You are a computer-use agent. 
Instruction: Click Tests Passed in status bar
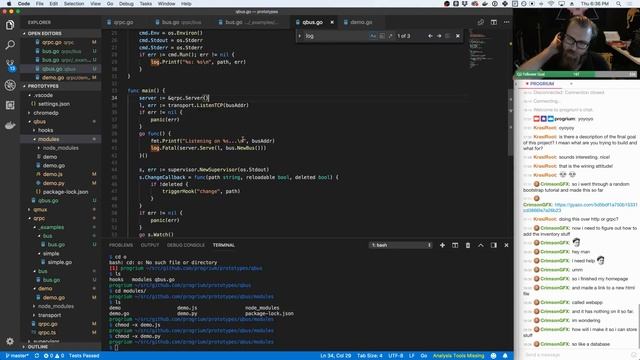click(84, 356)
